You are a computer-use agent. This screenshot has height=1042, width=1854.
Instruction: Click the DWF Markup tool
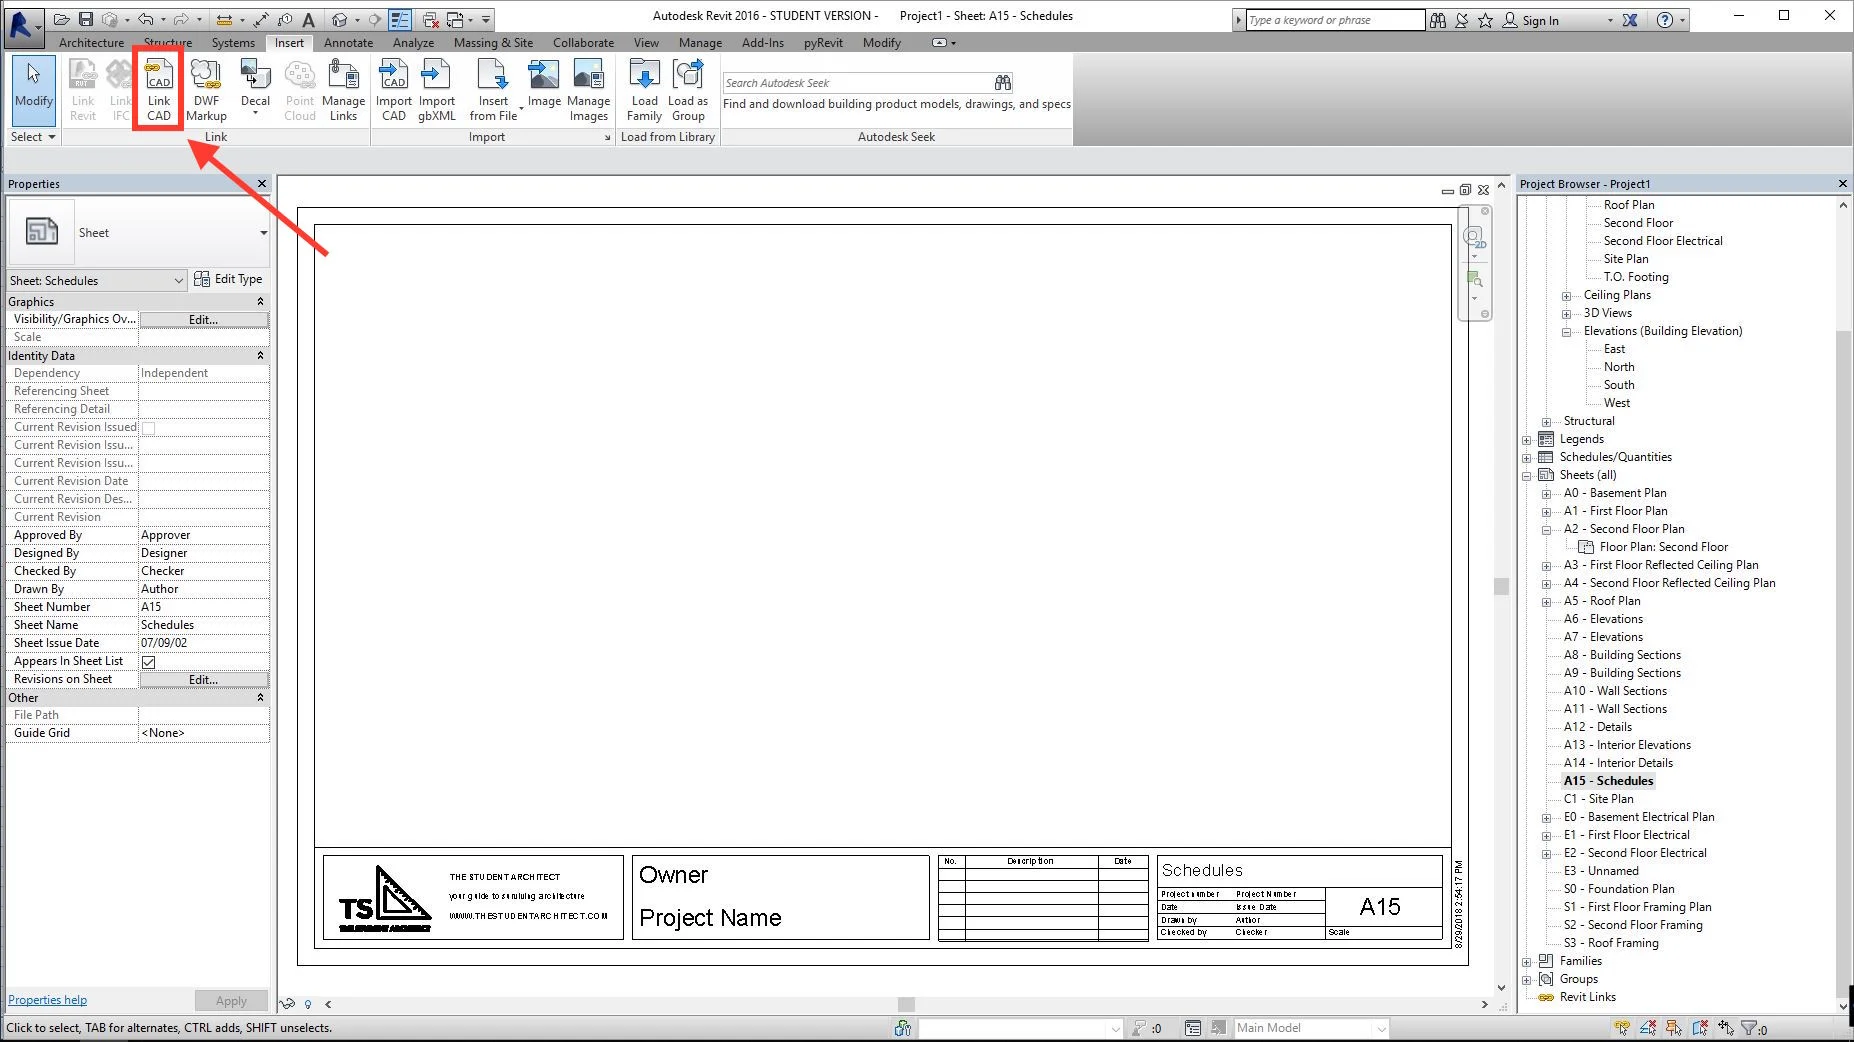point(205,88)
